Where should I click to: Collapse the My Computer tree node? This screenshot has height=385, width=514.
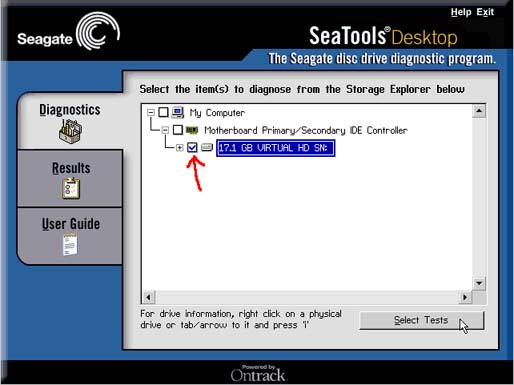151,113
